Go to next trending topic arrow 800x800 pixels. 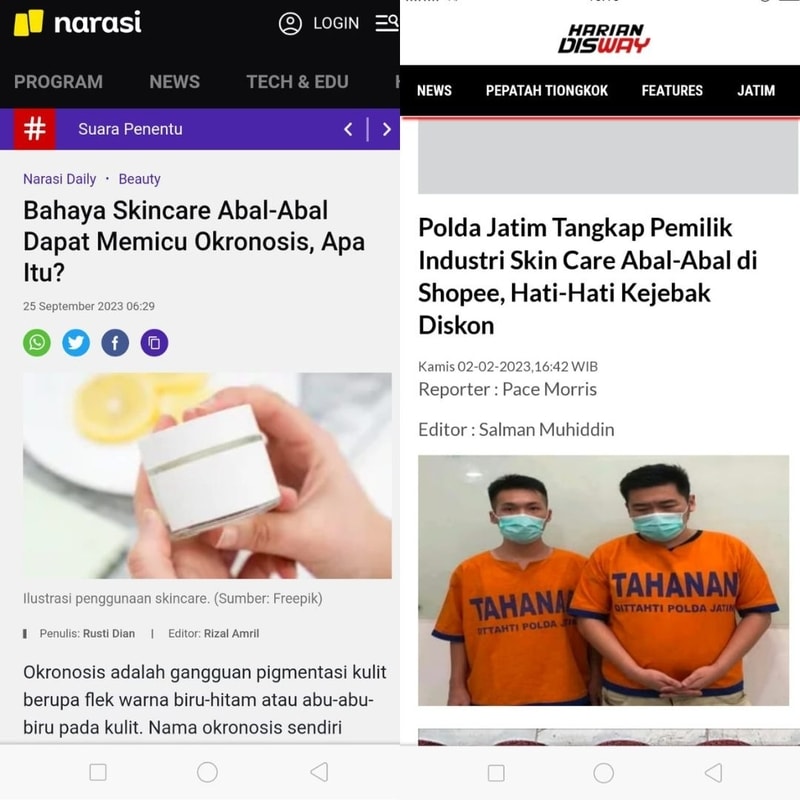pos(387,129)
